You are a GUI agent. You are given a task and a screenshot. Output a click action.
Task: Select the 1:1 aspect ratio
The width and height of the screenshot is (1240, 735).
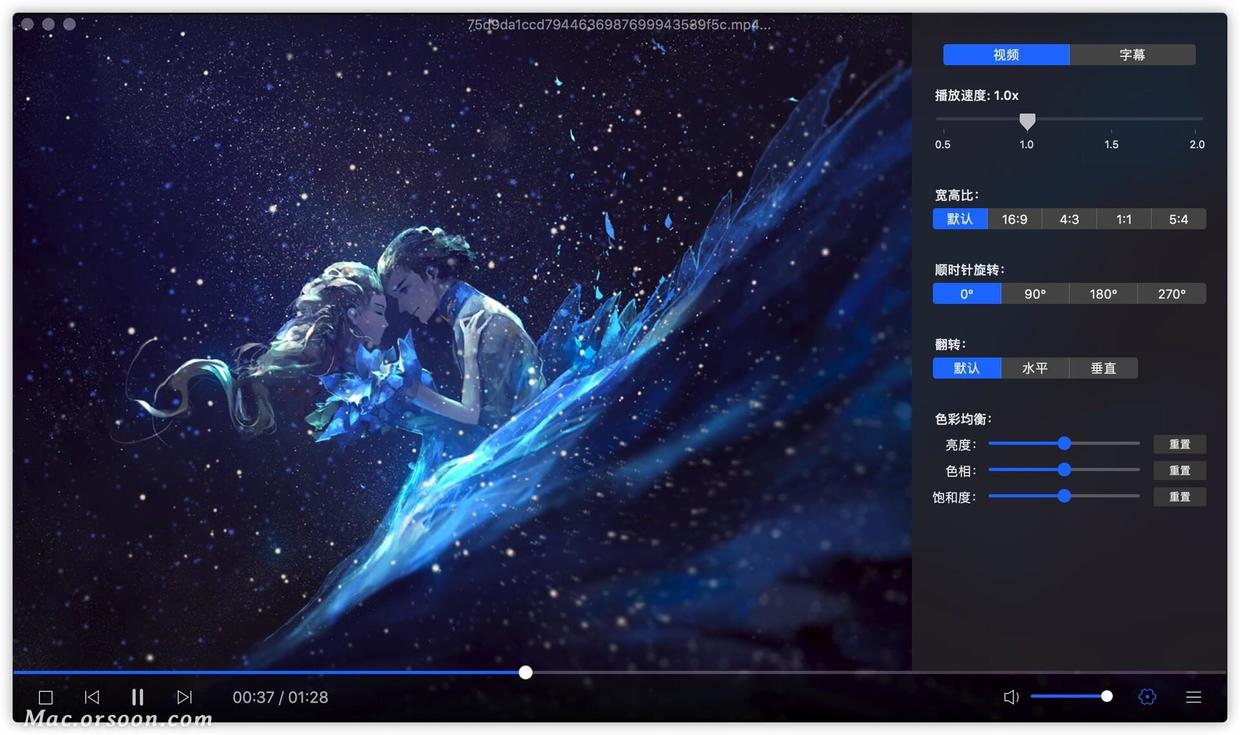point(1123,218)
